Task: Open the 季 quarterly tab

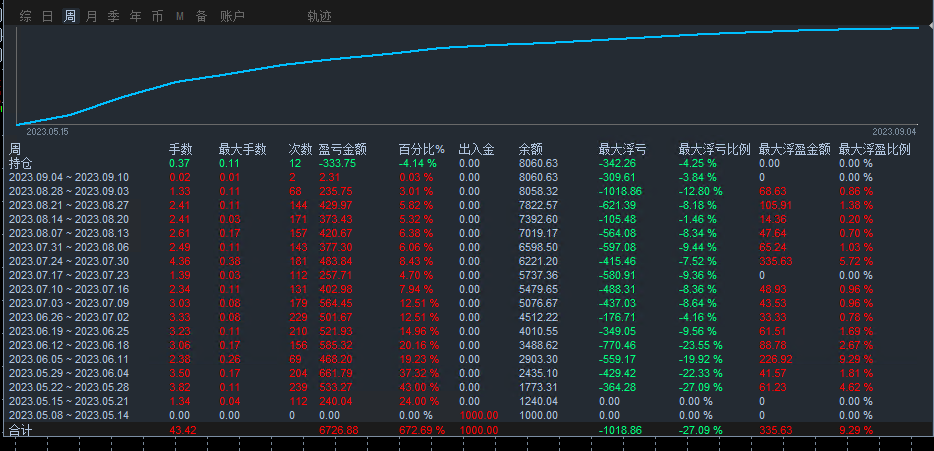Action: tap(114, 17)
